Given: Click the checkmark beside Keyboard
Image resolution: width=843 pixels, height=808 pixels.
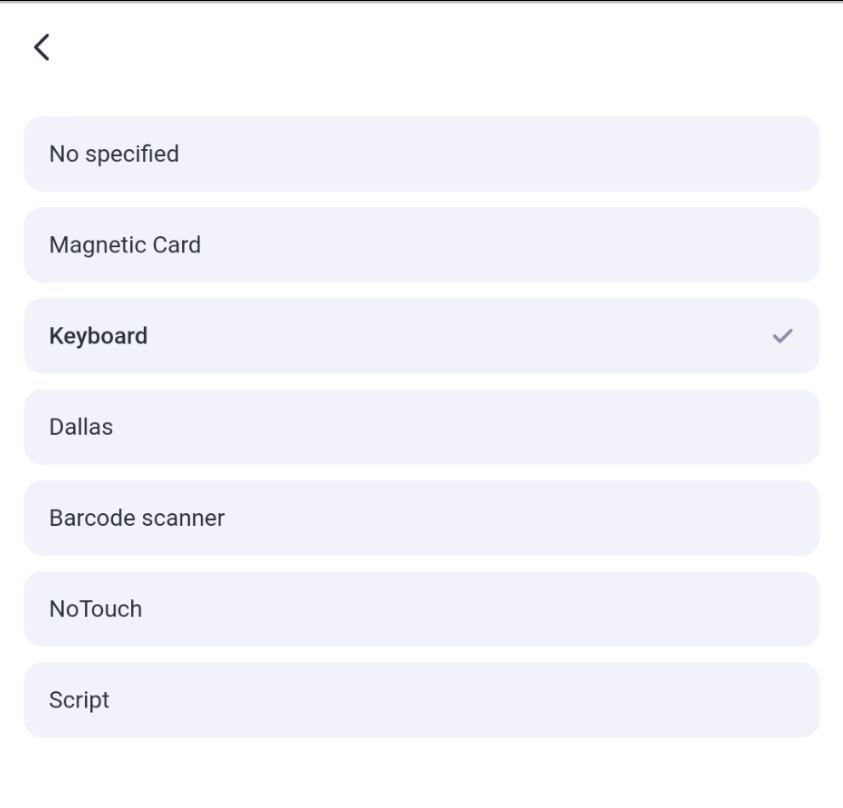Looking at the screenshot, I should [x=782, y=336].
